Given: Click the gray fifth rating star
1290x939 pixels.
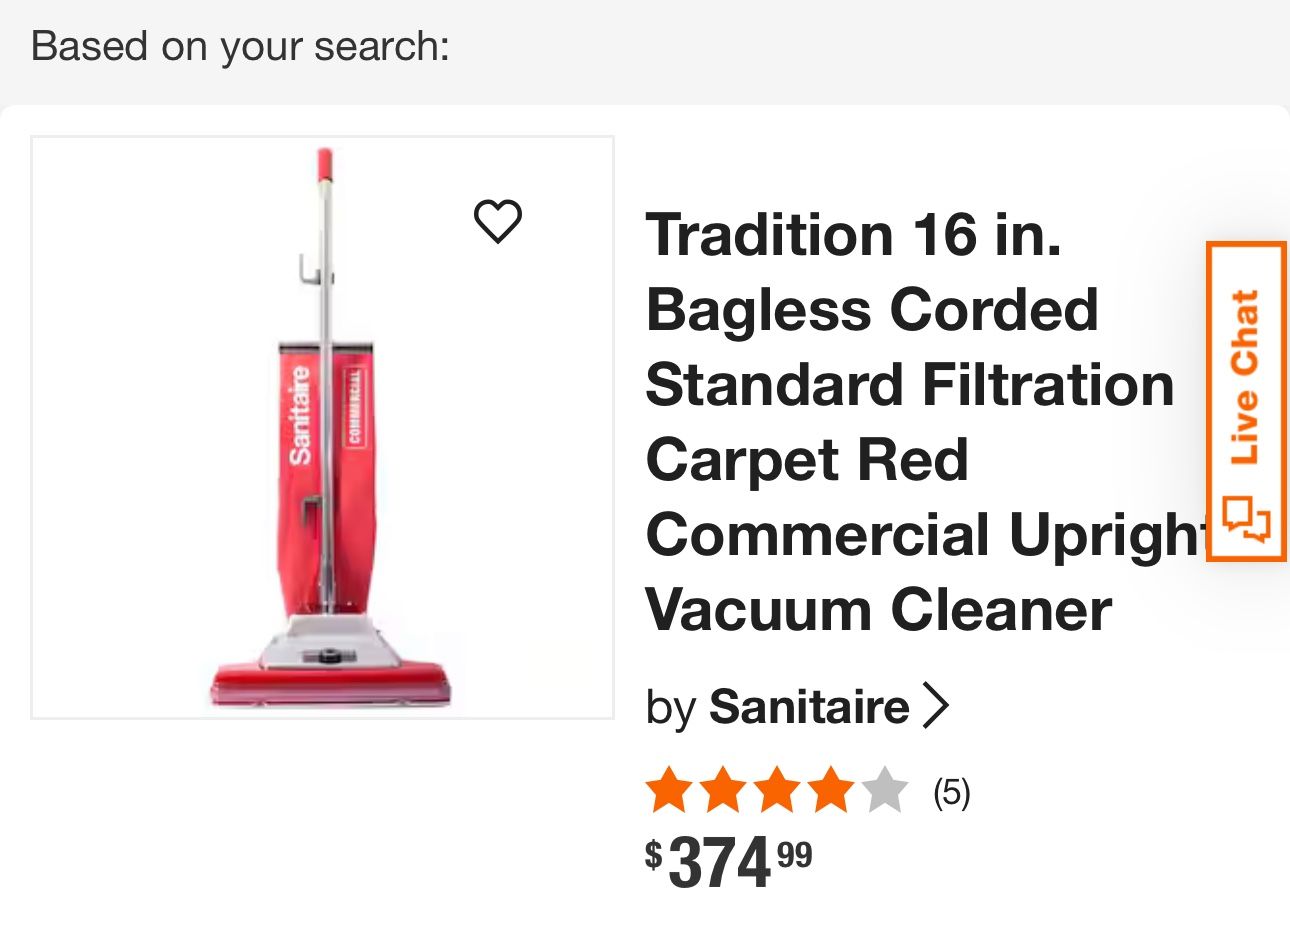Looking at the screenshot, I should pos(884,791).
